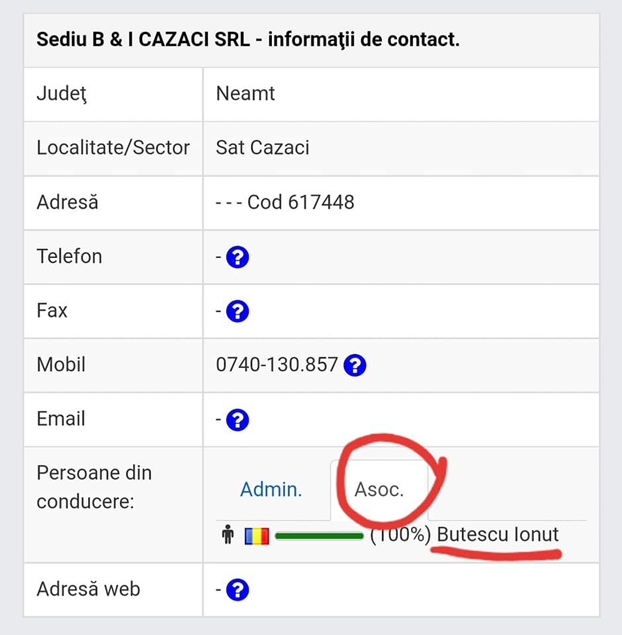Click the help icon next to Telefon
Screen dimensions: 622x635
pyautogui.click(x=237, y=257)
